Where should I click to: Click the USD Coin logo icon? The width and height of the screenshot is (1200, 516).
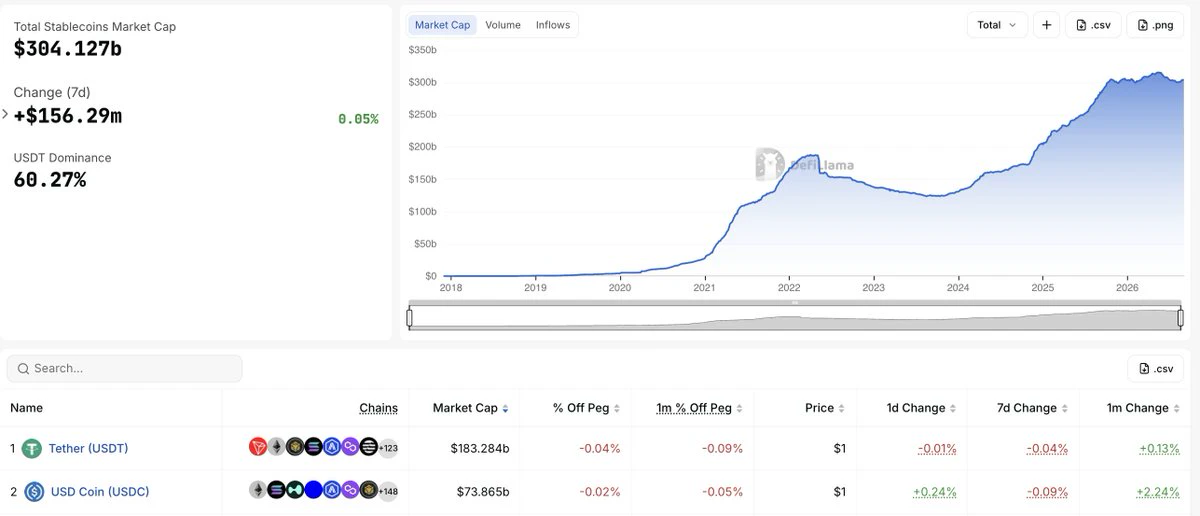(35, 492)
